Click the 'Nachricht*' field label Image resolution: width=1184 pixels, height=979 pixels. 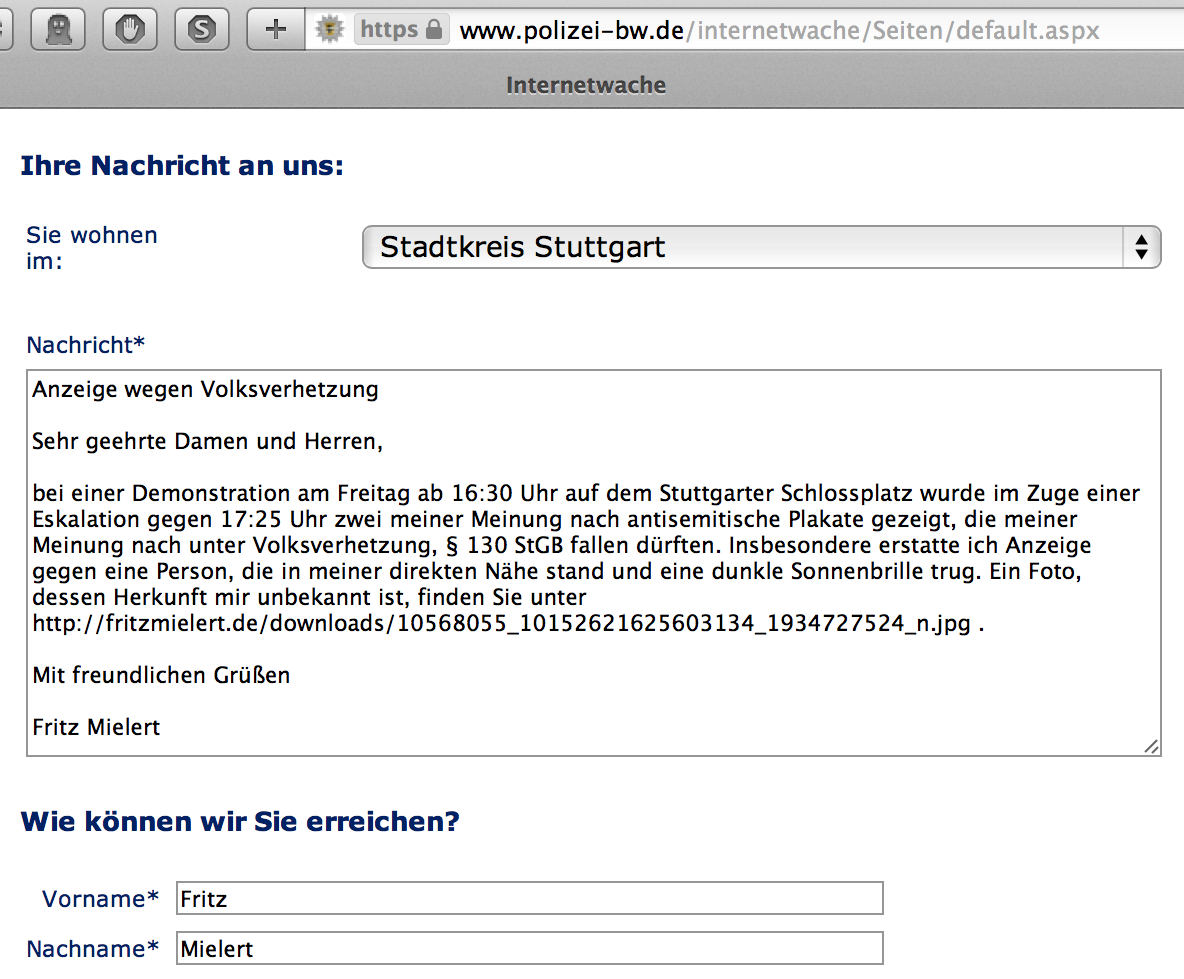[86, 345]
